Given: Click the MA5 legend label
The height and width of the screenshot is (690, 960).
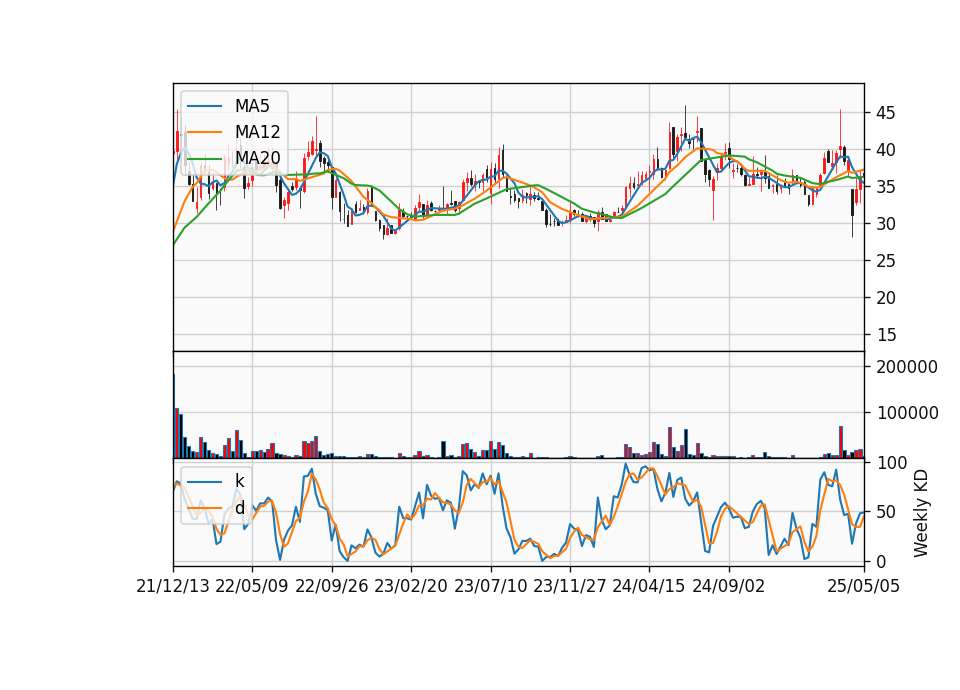Looking at the screenshot, I should (252, 106).
